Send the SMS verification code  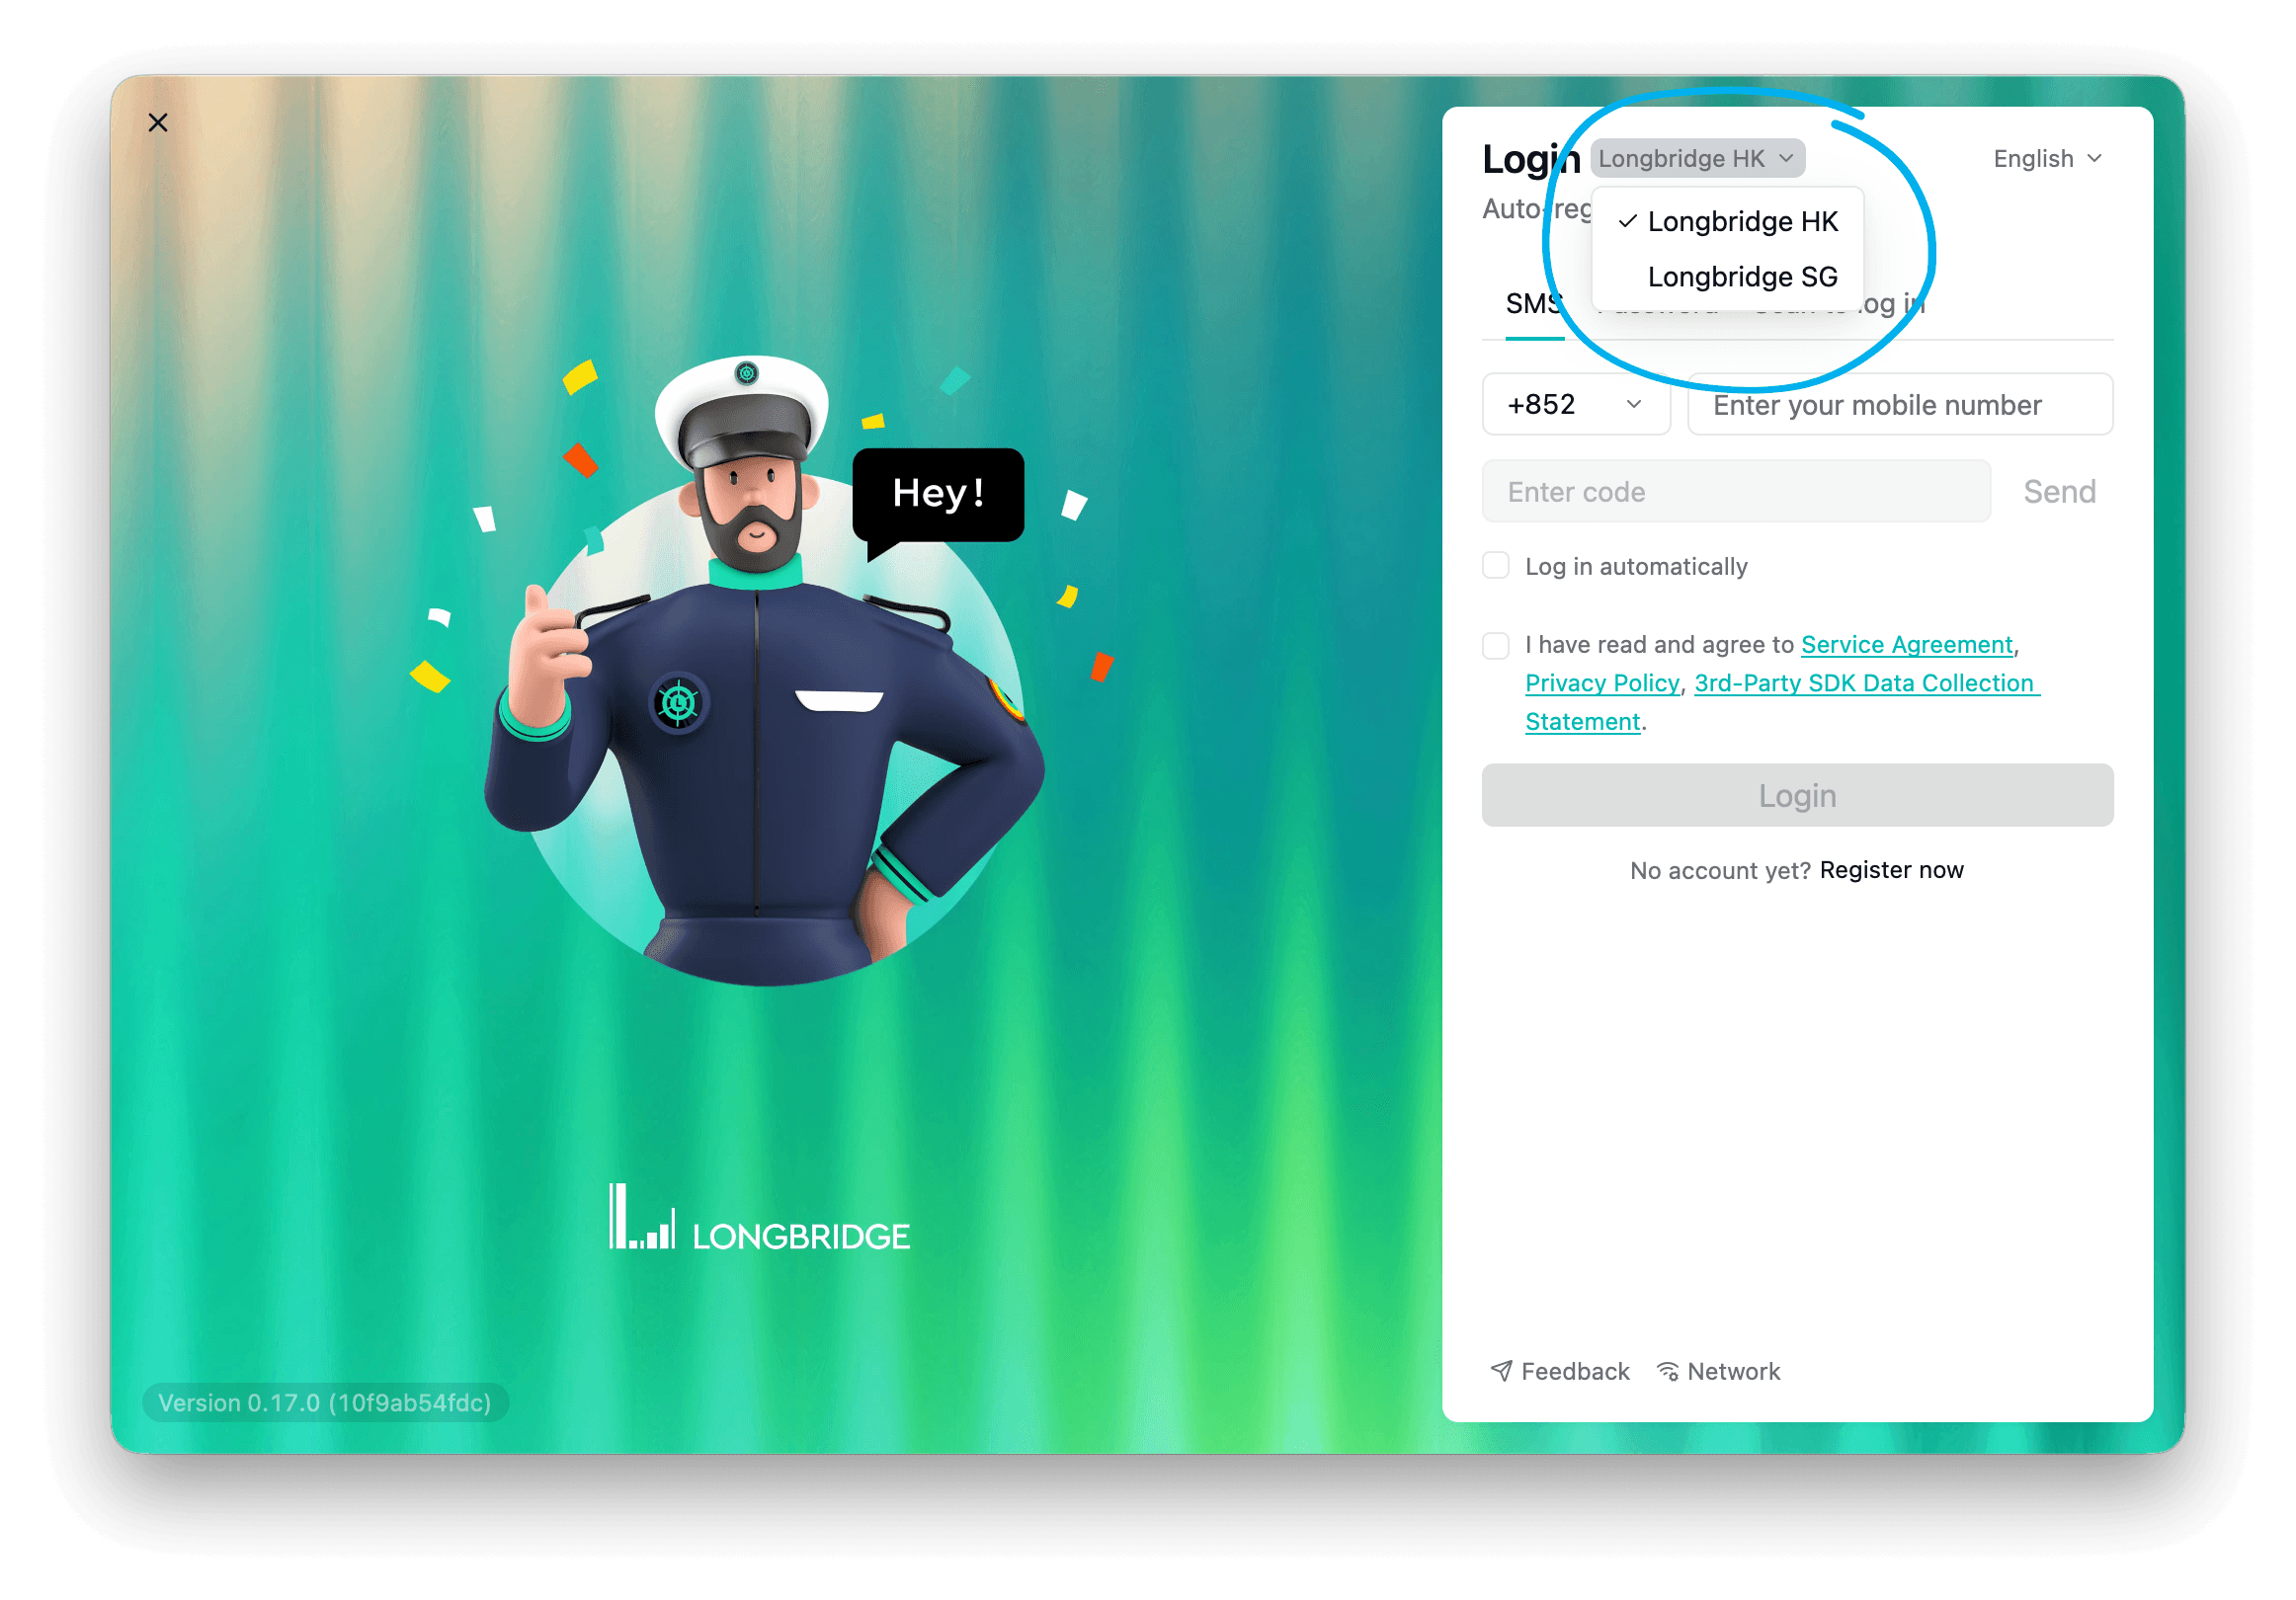point(2059,491)
